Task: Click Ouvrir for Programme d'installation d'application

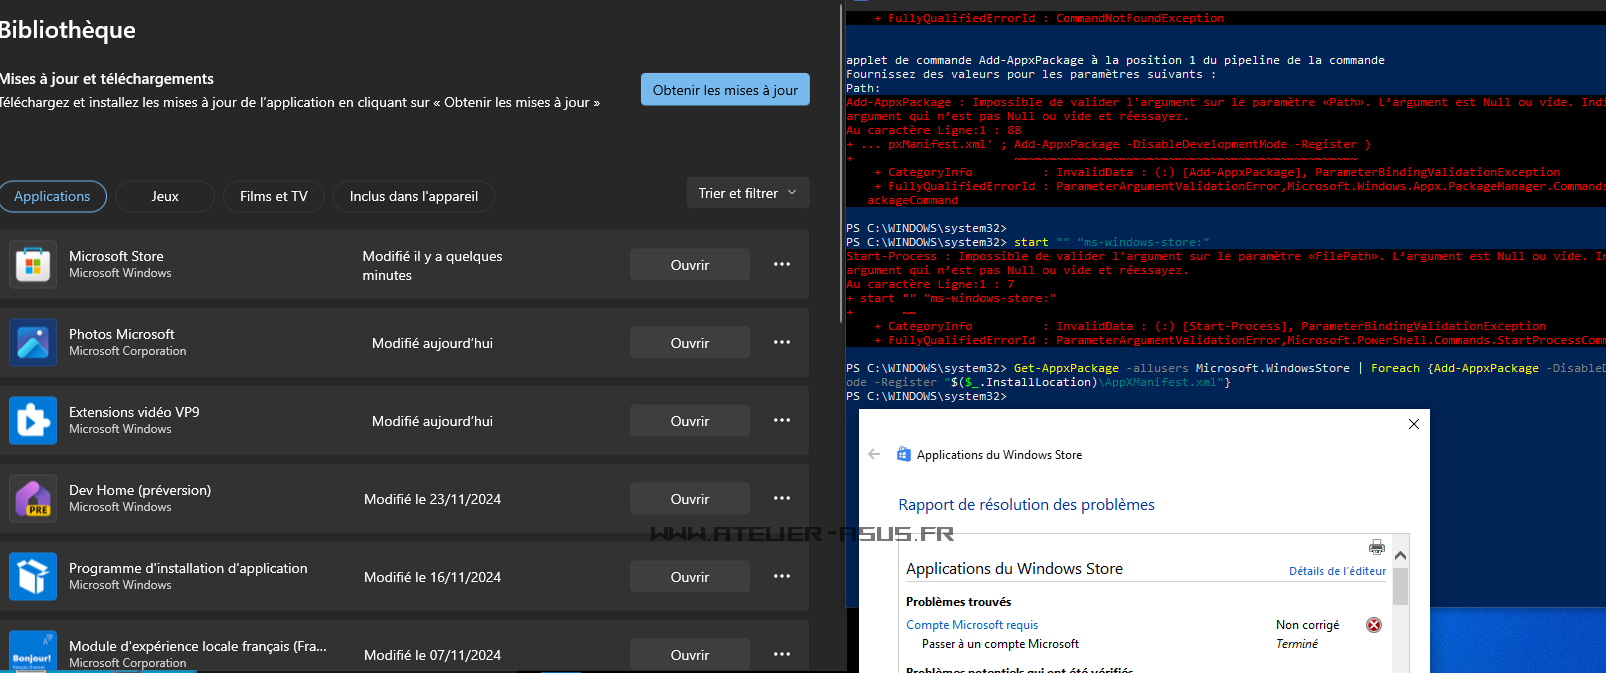Action: pos(690,577)
